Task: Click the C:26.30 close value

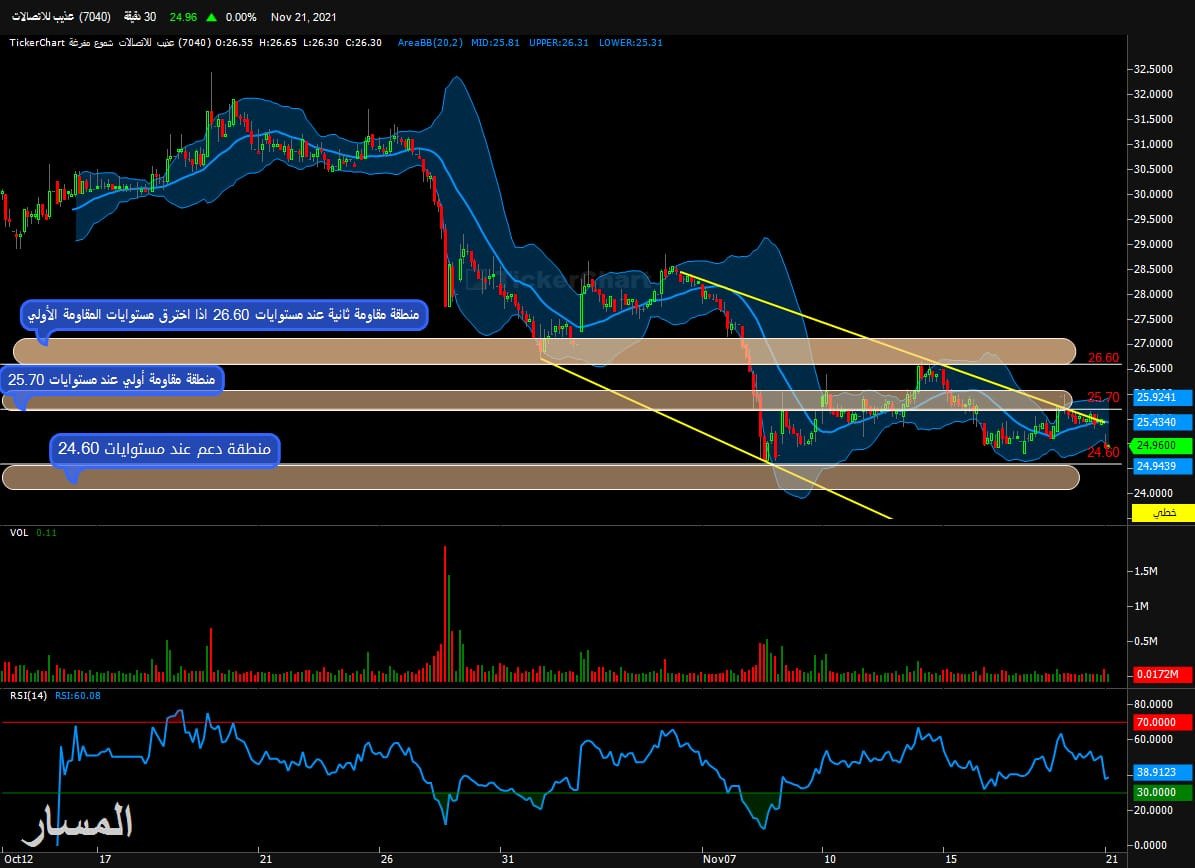Action: [364, 43]
